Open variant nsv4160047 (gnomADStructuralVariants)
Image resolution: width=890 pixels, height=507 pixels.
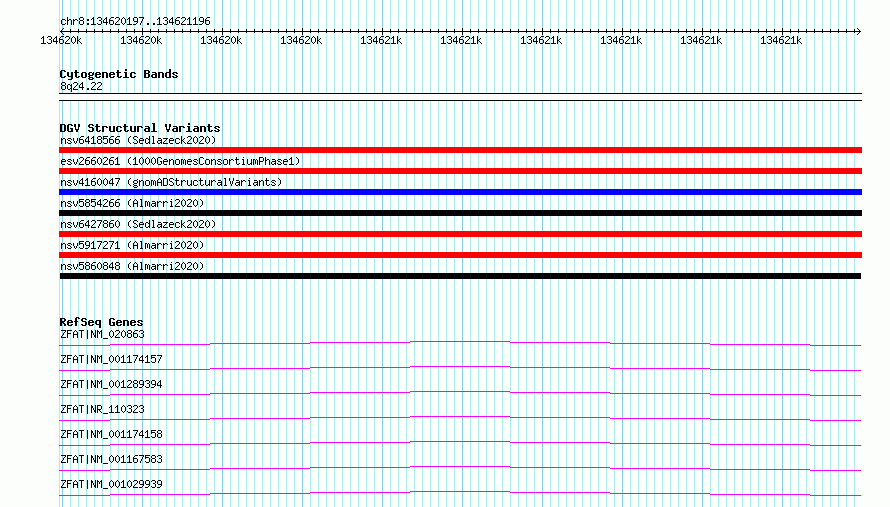pyautogui.click(x=171, y=182)
